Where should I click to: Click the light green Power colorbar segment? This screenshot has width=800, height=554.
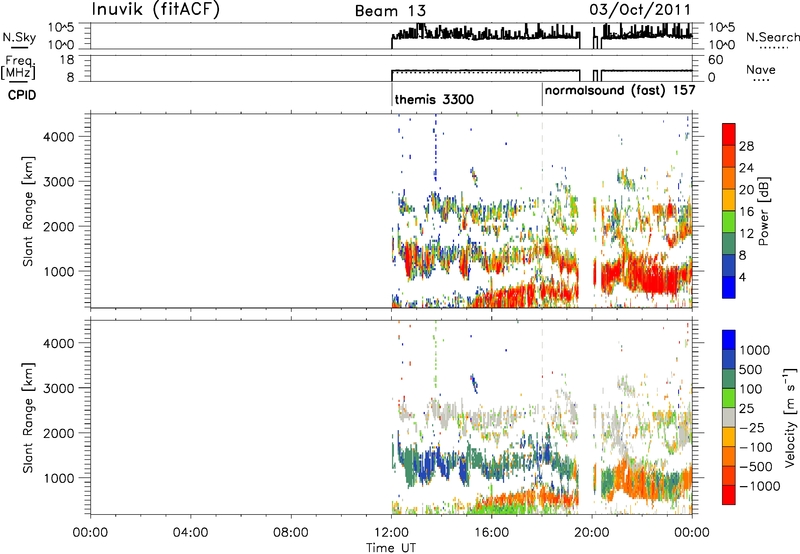pos(729,222)
